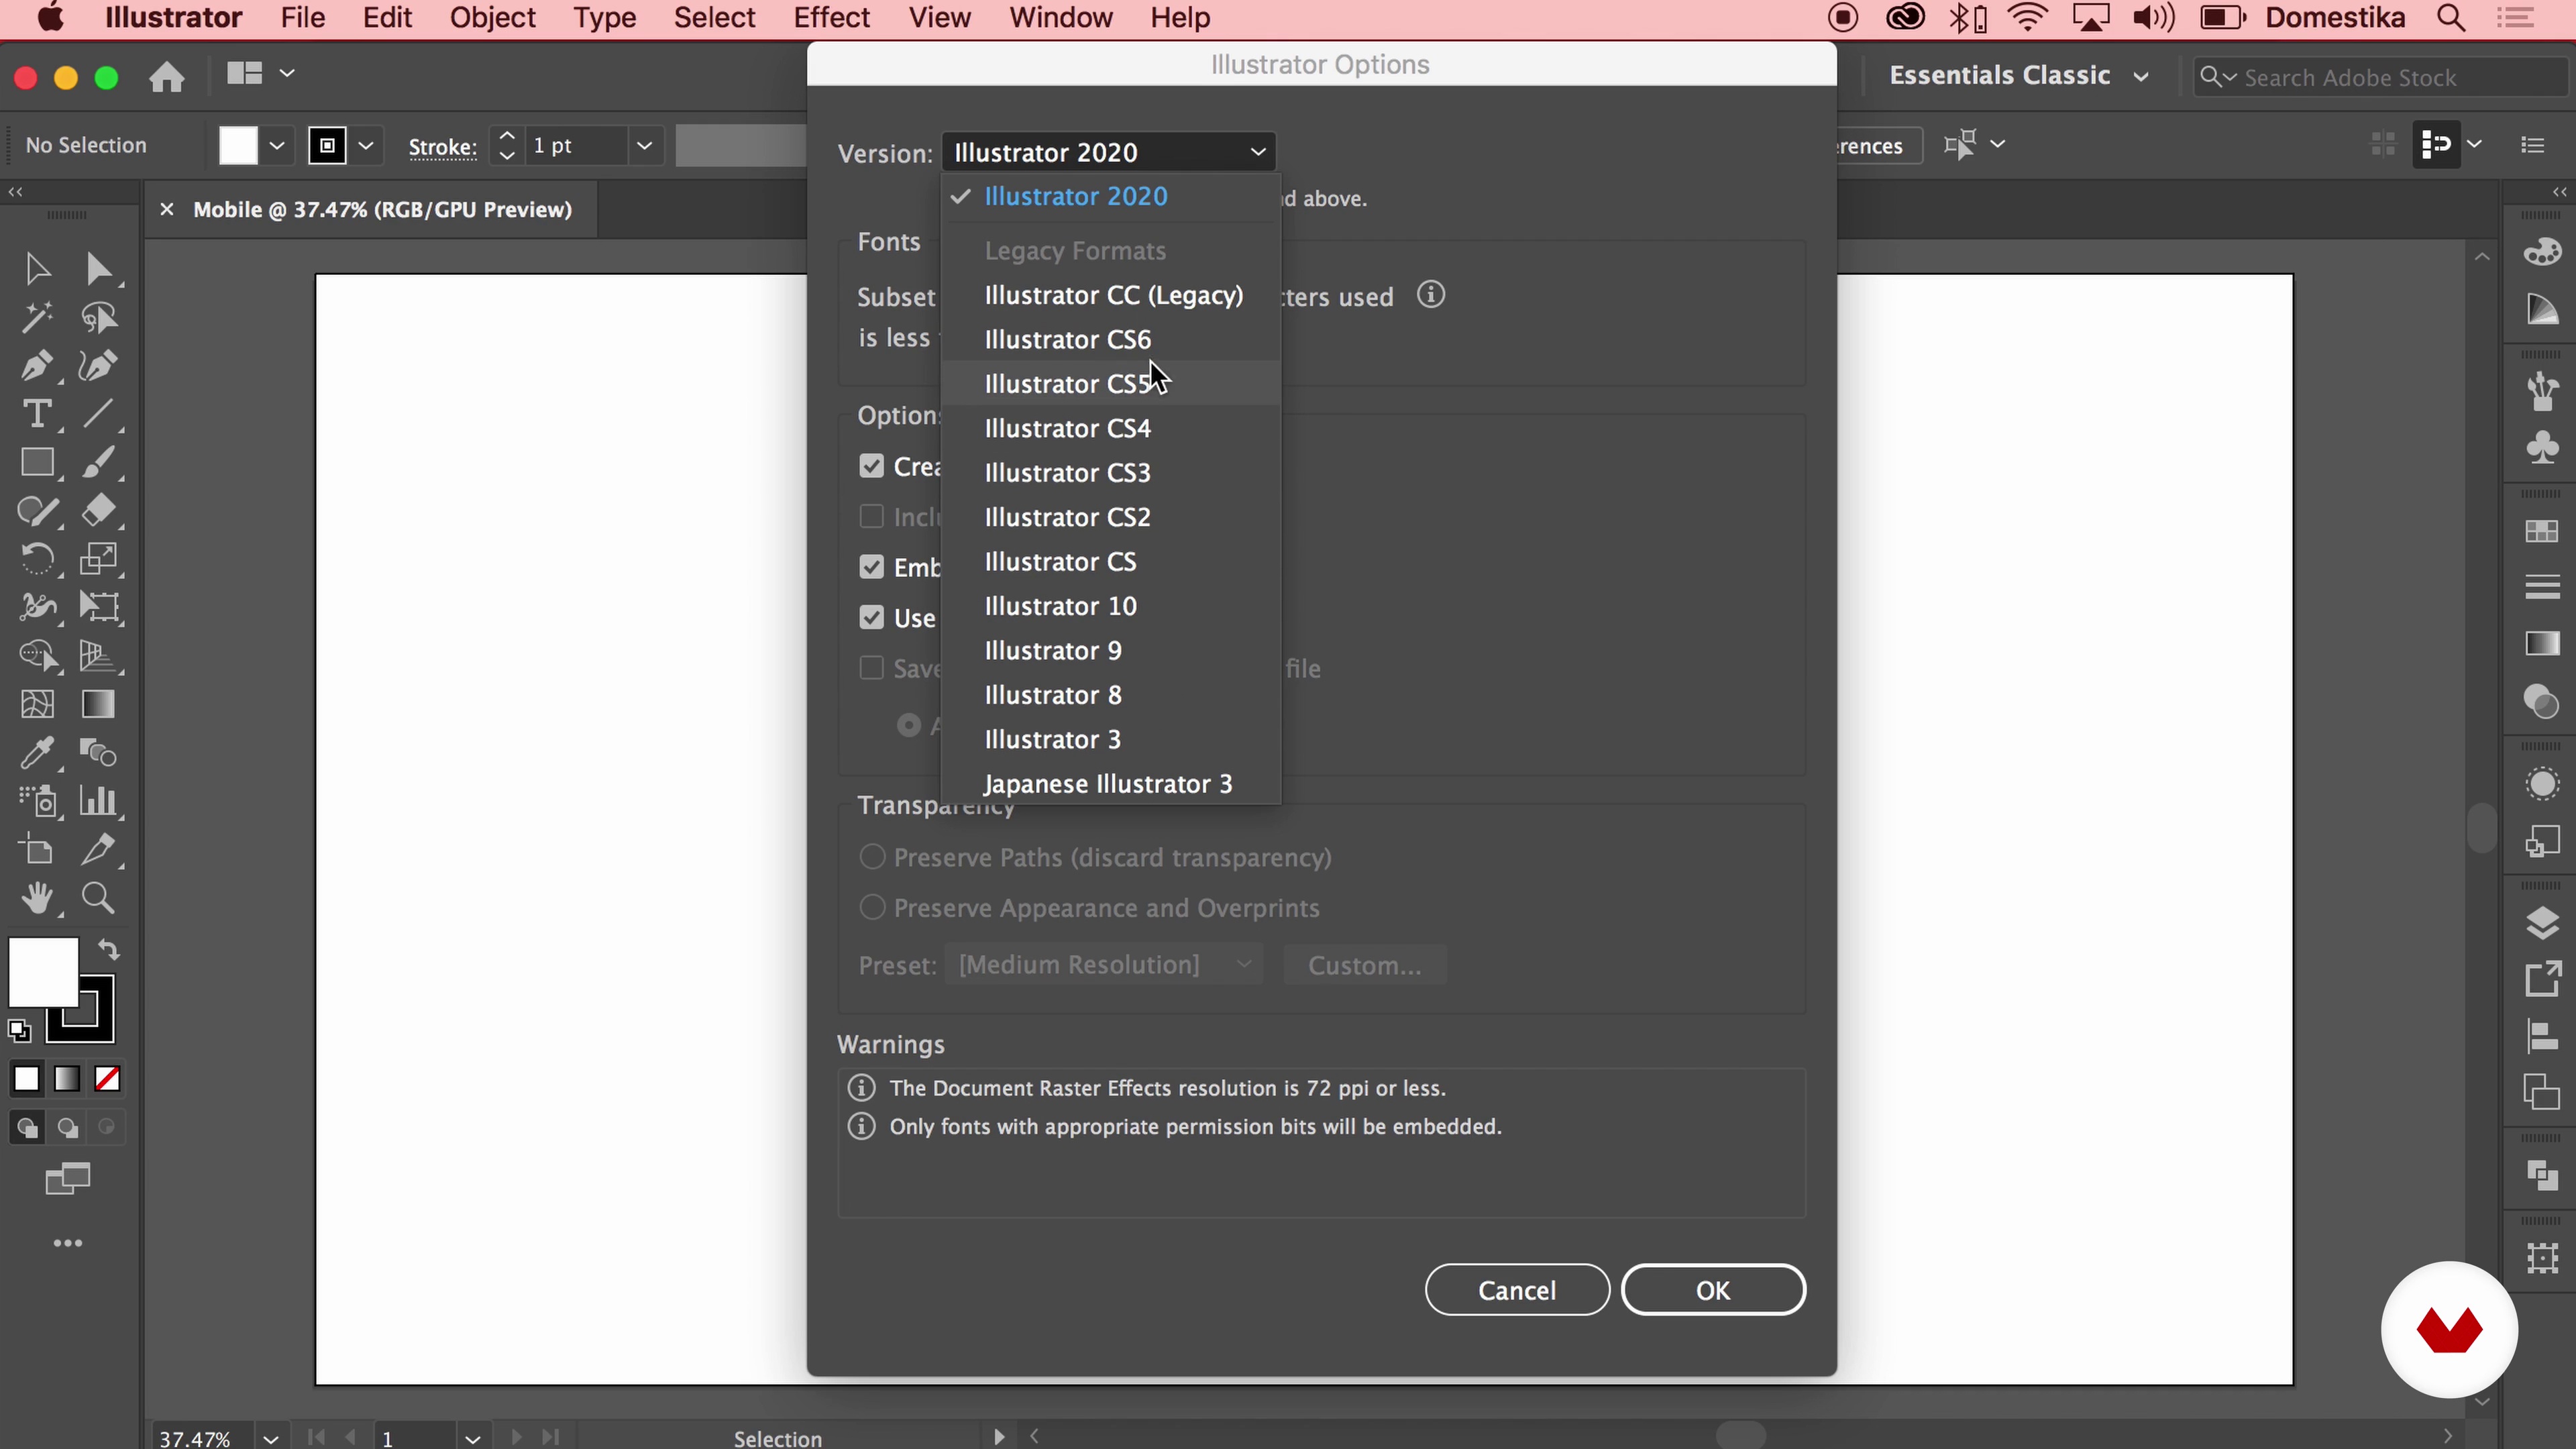Viewport: 2576px width, 1449px height.
Task: Open the Color panel palette icon
Action: click(x=2542, y=252)
